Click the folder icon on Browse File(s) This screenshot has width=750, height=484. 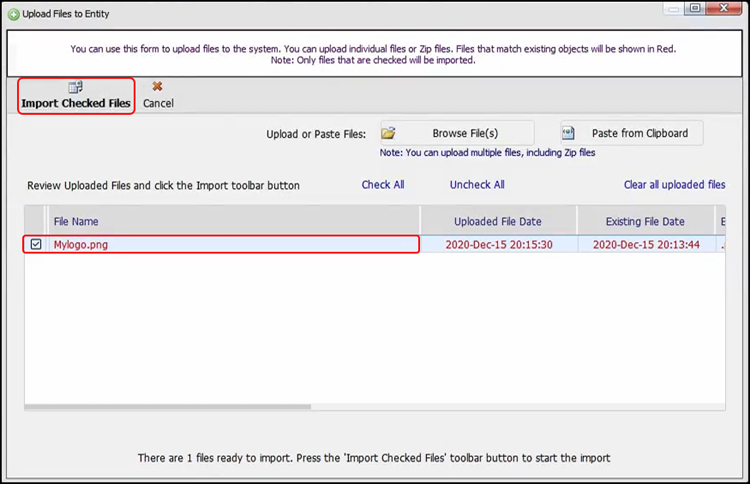point(388,133)
